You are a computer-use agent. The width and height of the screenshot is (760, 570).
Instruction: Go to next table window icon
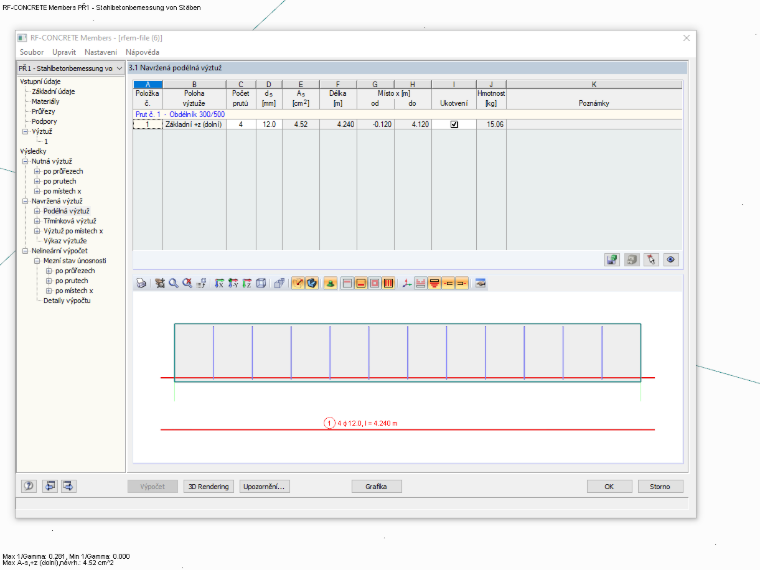(x=68, y=486)
